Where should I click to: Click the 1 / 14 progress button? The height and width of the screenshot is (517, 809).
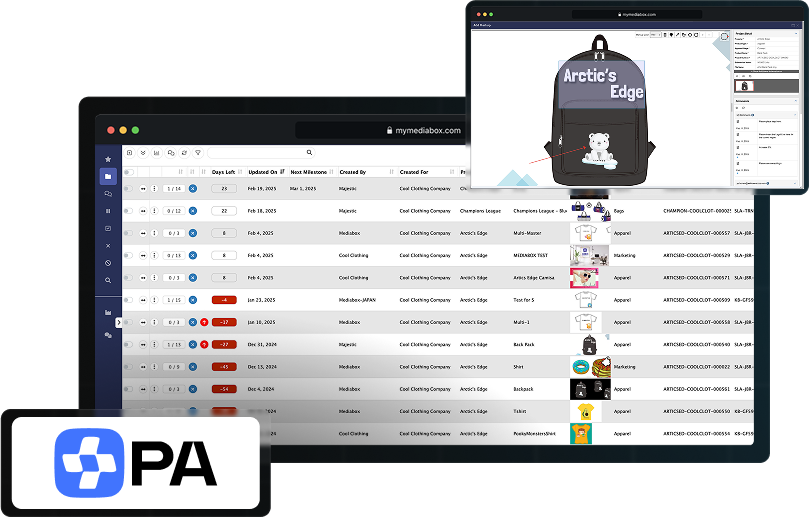[x=173, y=188]
